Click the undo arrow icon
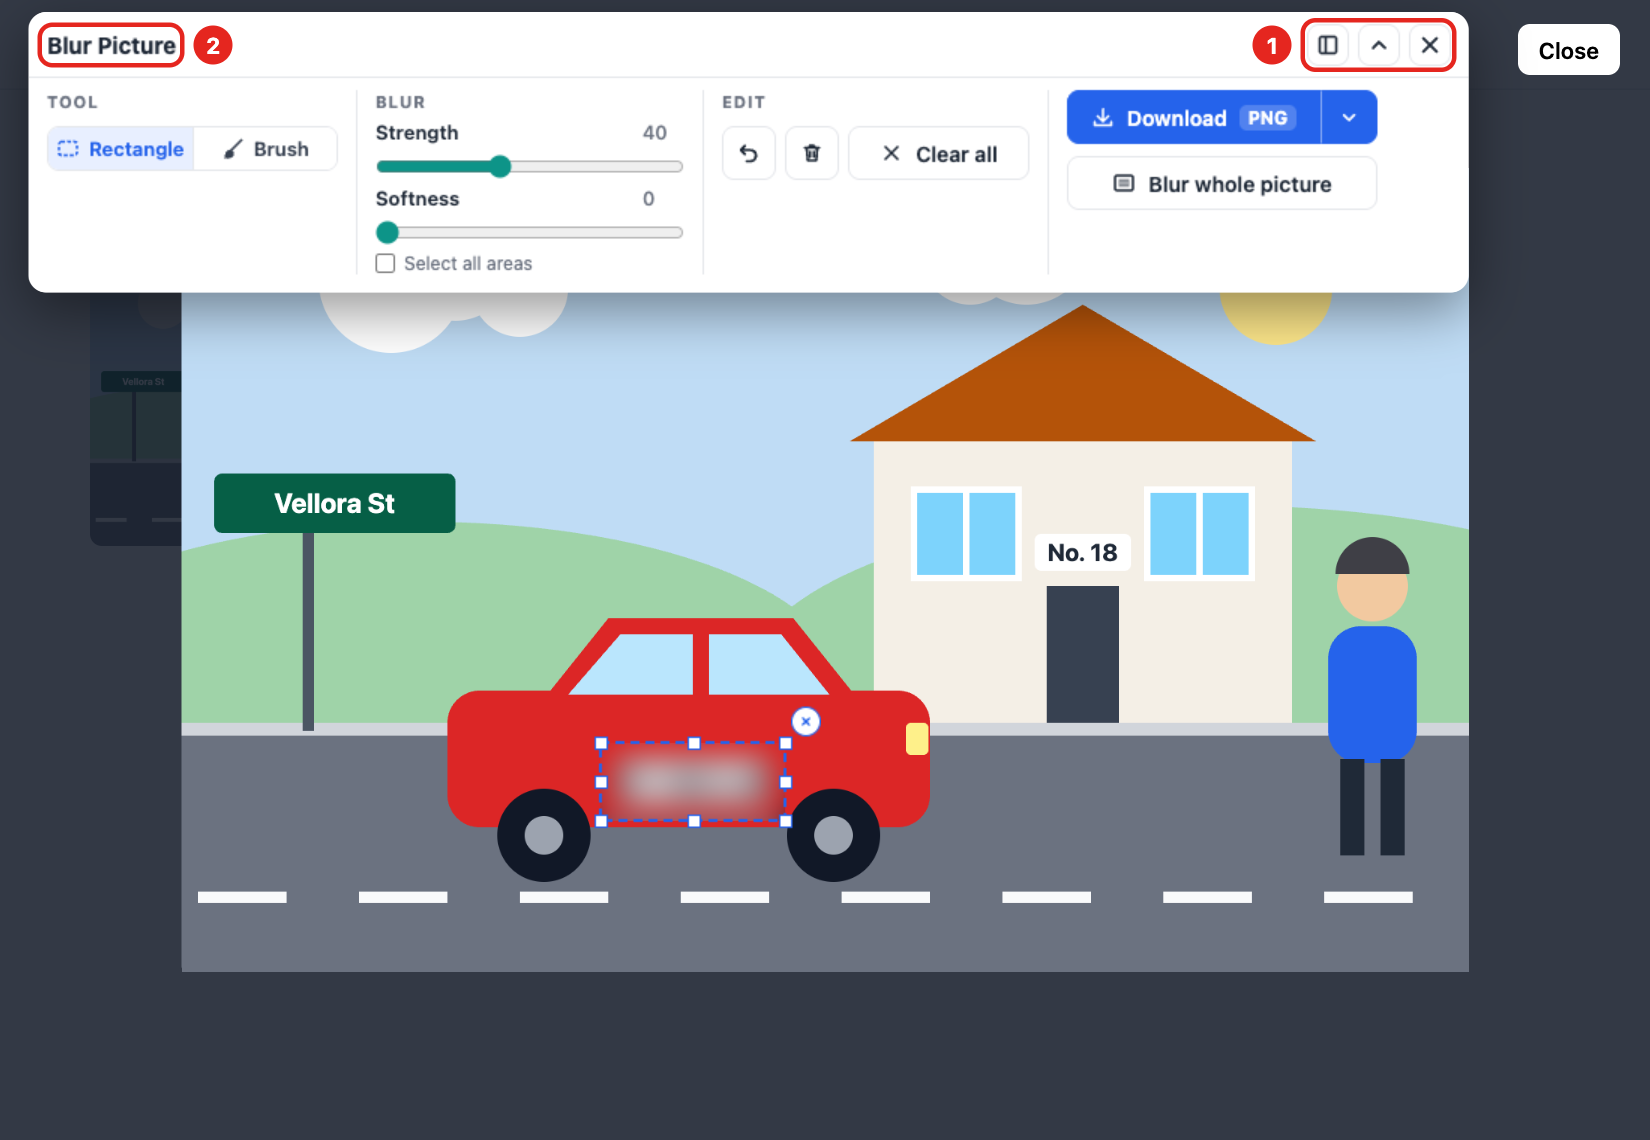 tap(749, 153)
